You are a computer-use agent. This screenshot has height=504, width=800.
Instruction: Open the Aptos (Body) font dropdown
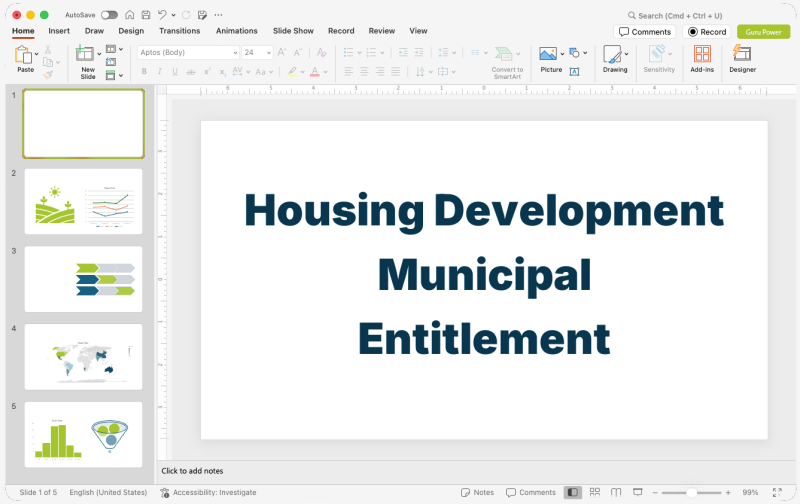pos(235,53)
